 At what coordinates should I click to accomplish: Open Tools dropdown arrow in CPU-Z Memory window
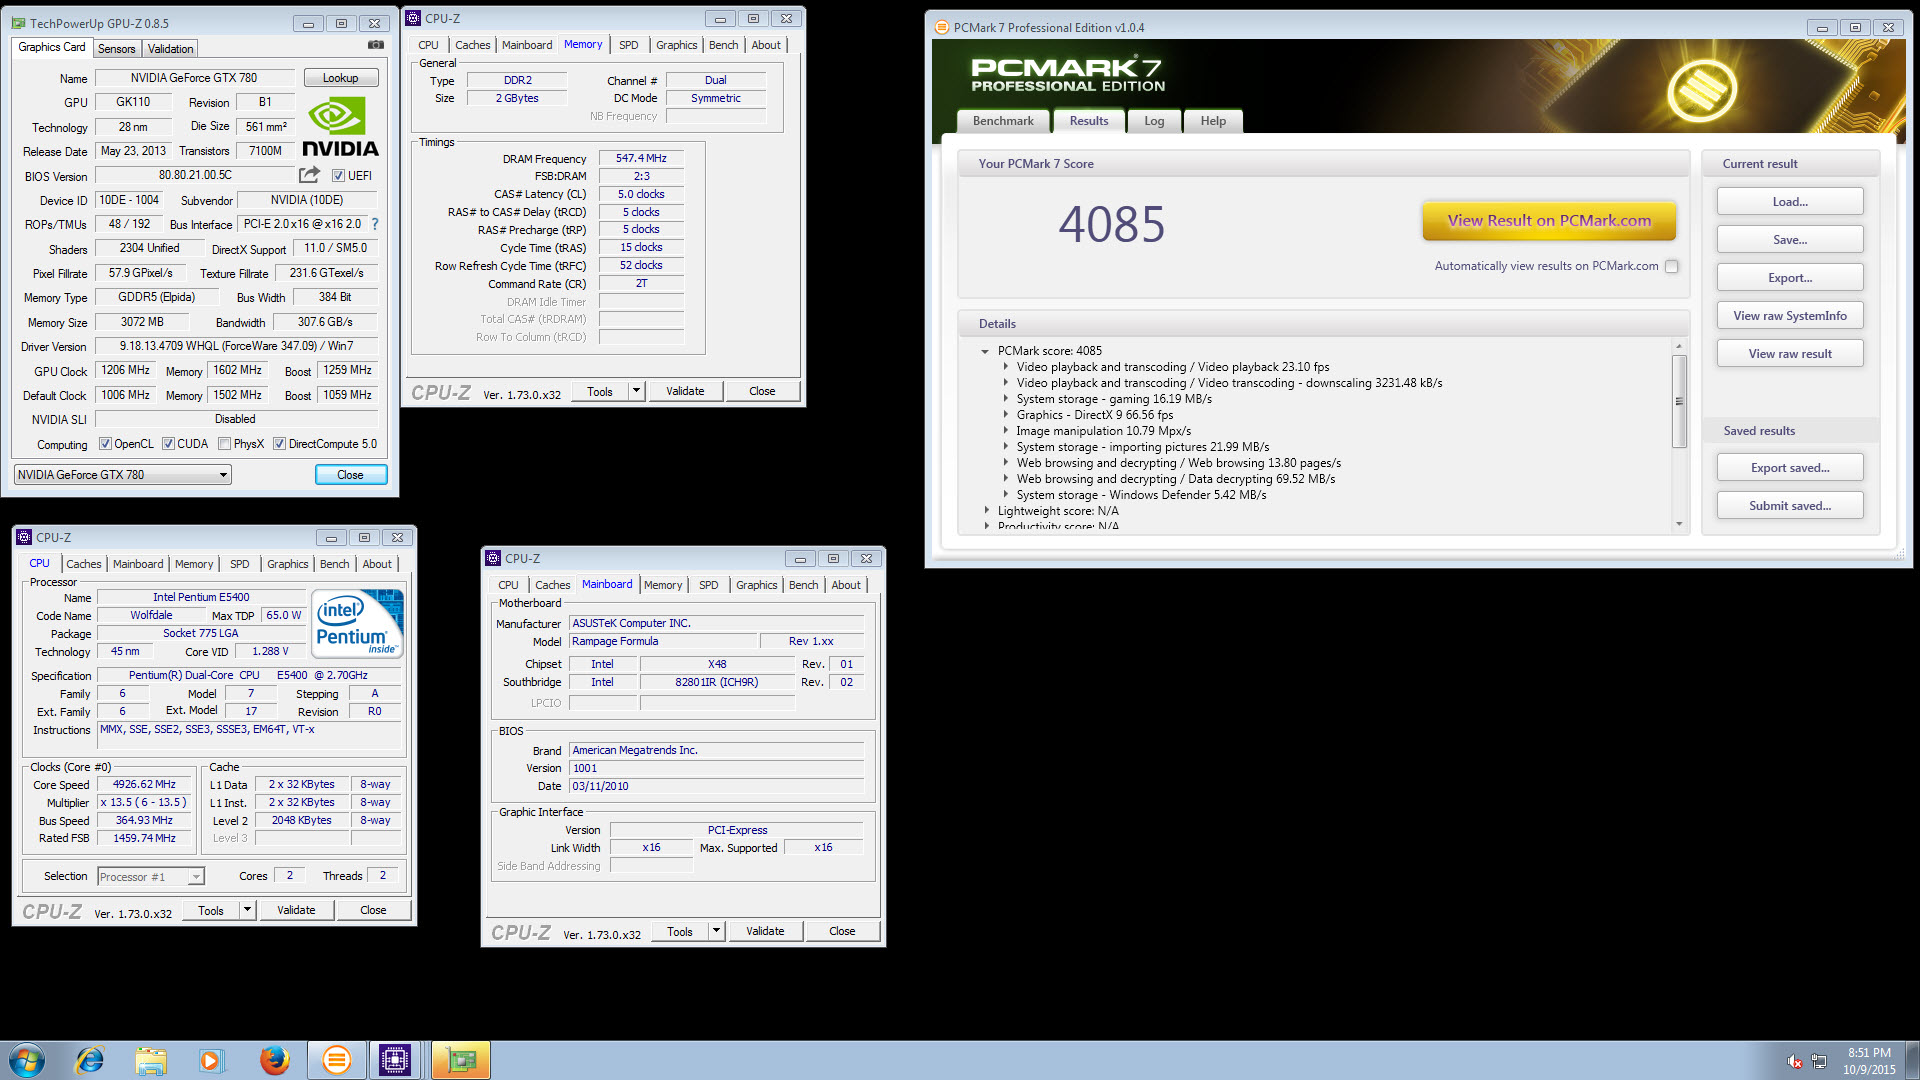coord(636,391)
